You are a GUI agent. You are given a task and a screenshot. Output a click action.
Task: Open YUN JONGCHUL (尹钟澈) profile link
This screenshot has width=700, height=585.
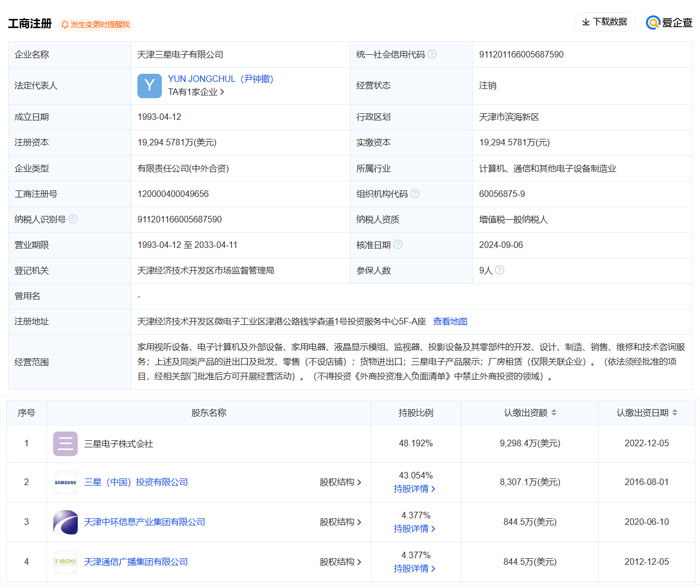tap(221, 79)
